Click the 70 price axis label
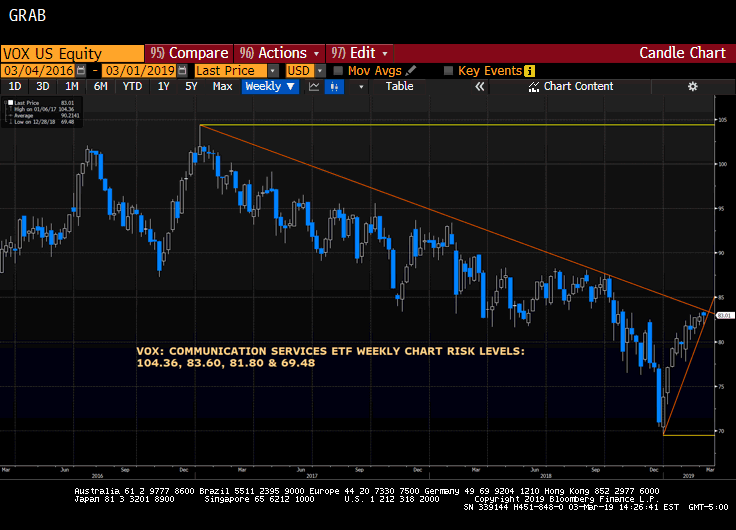This screenshot has width=736, height=530. click(x=721, y=431)
